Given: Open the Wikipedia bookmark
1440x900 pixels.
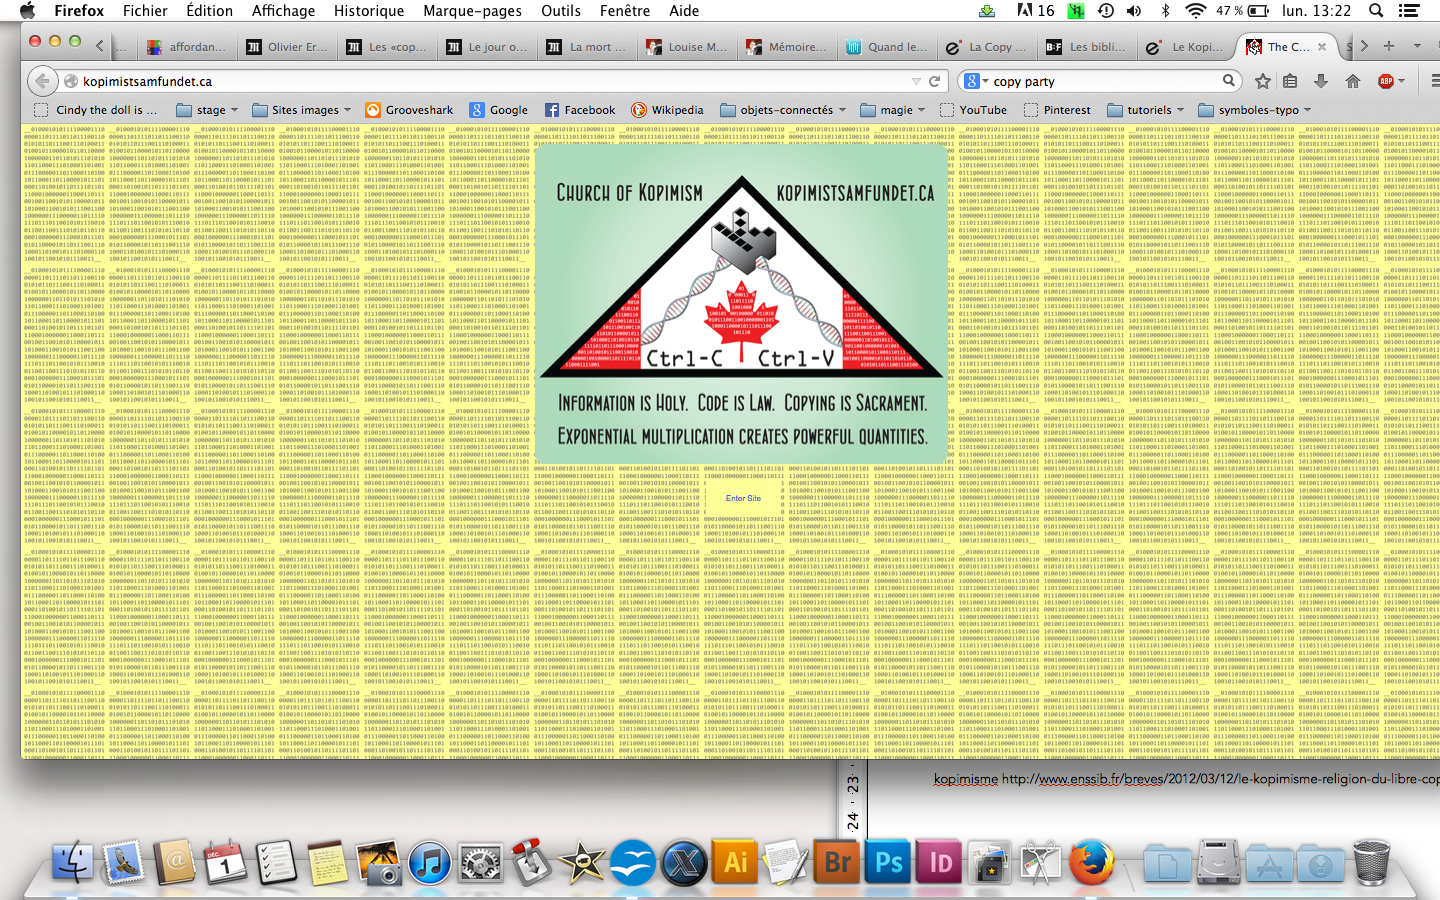Looking at the screenshot, I should pos(667,110).
